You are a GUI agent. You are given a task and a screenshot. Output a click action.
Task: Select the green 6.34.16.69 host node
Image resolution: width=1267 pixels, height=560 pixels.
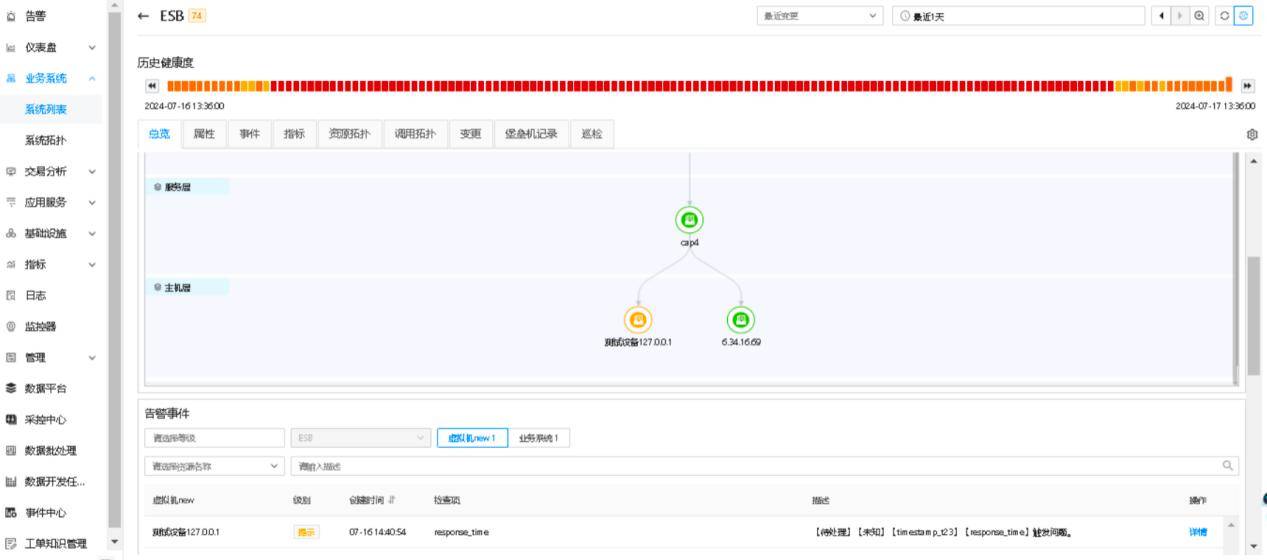[740, 320]
